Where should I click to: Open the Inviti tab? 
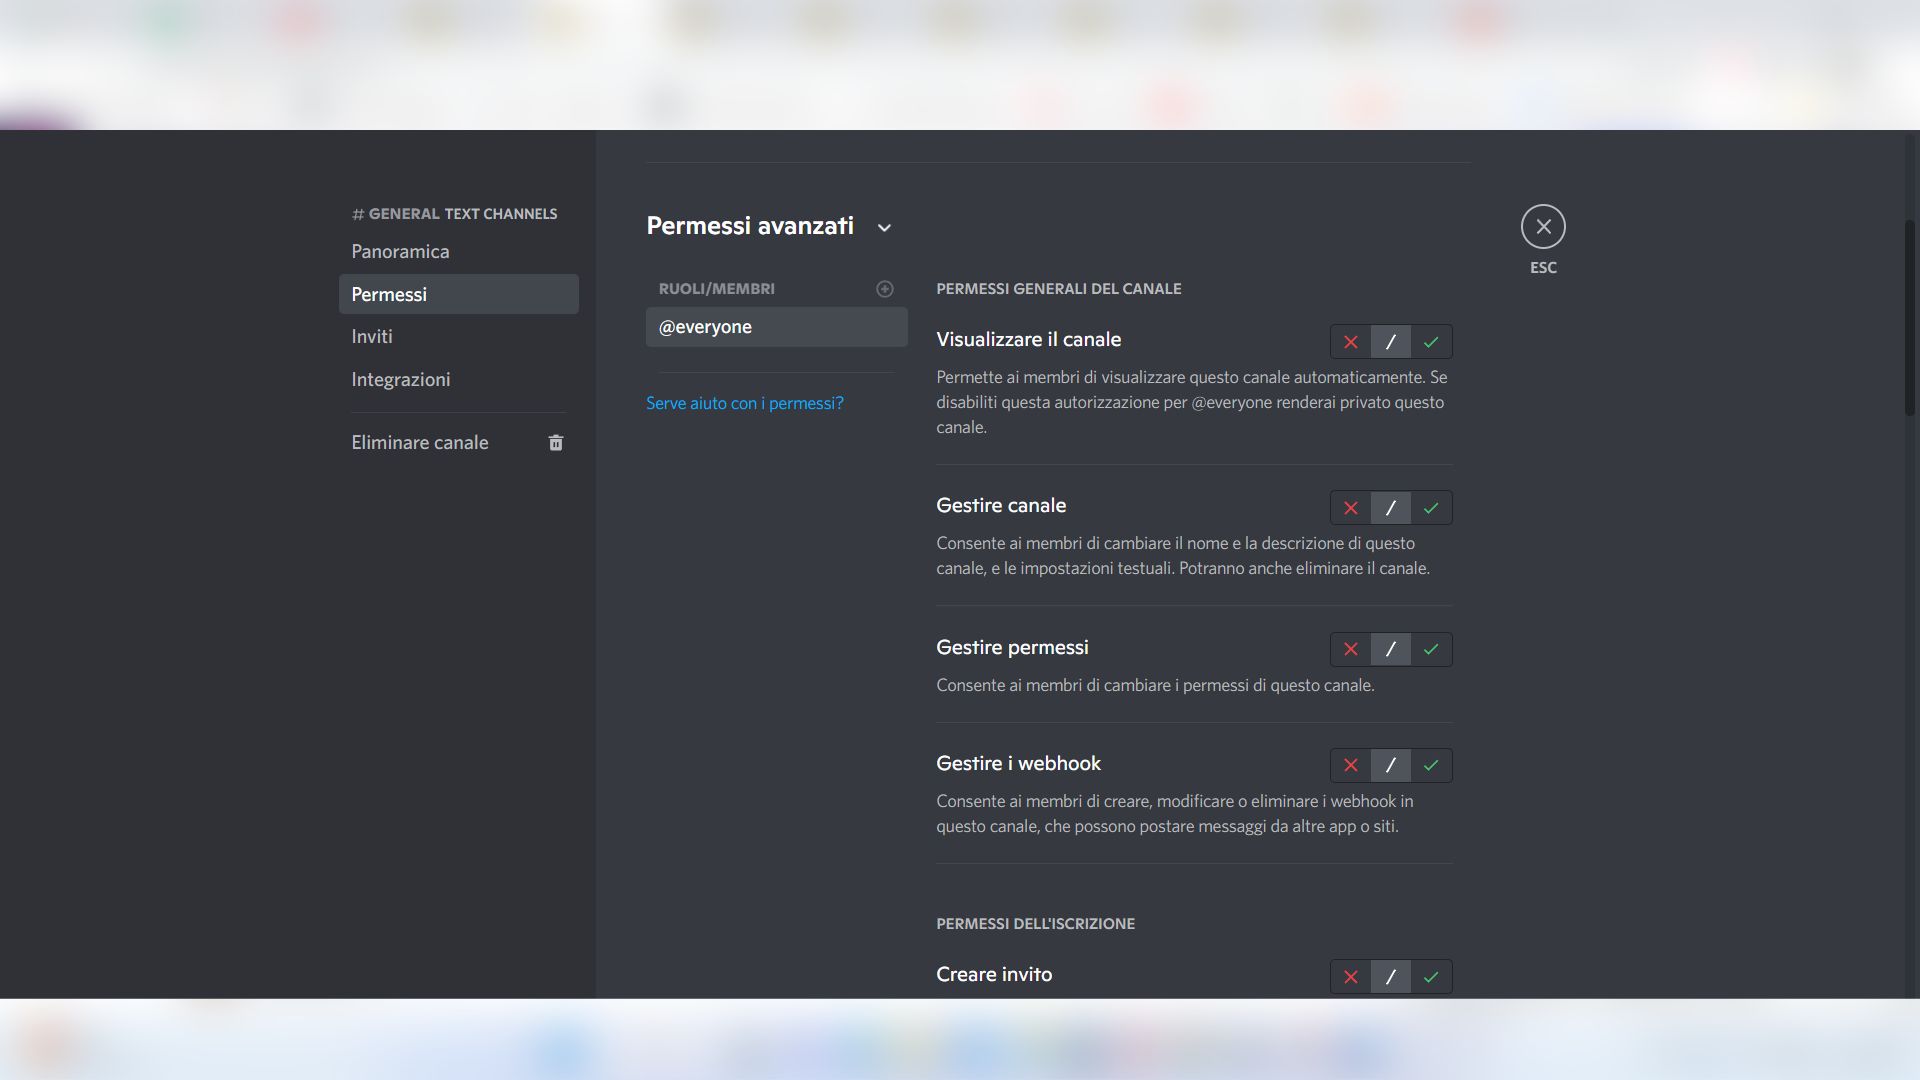click(x=372, y=336)
